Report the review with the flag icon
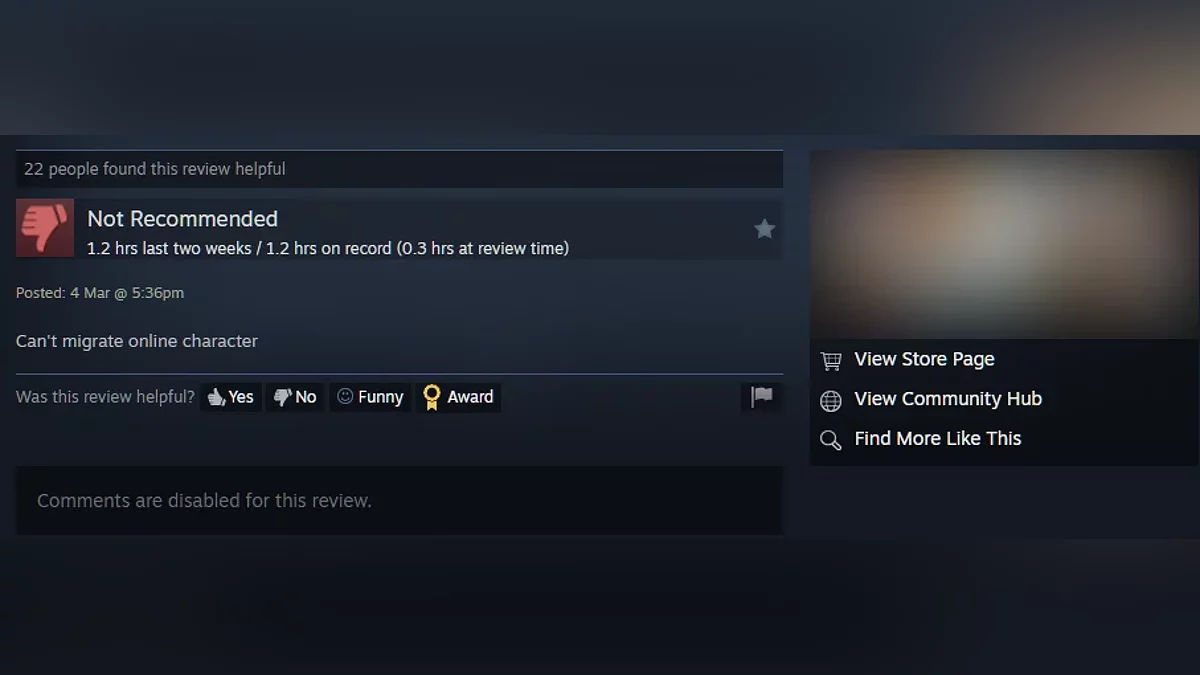This screenshot has width=1200, height=675. click(x=762, y=397)
